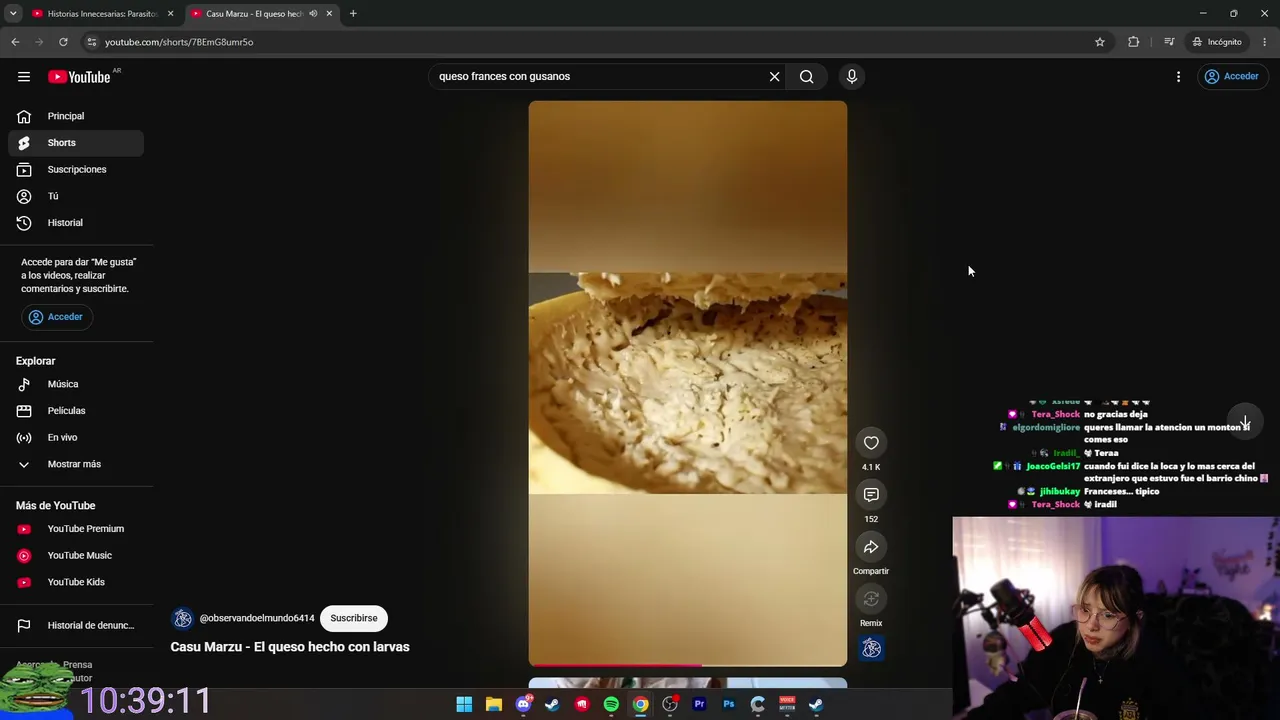Viewport: 1280px width, 720px height.
Task: Tap the Remix button
Action: 871,599
